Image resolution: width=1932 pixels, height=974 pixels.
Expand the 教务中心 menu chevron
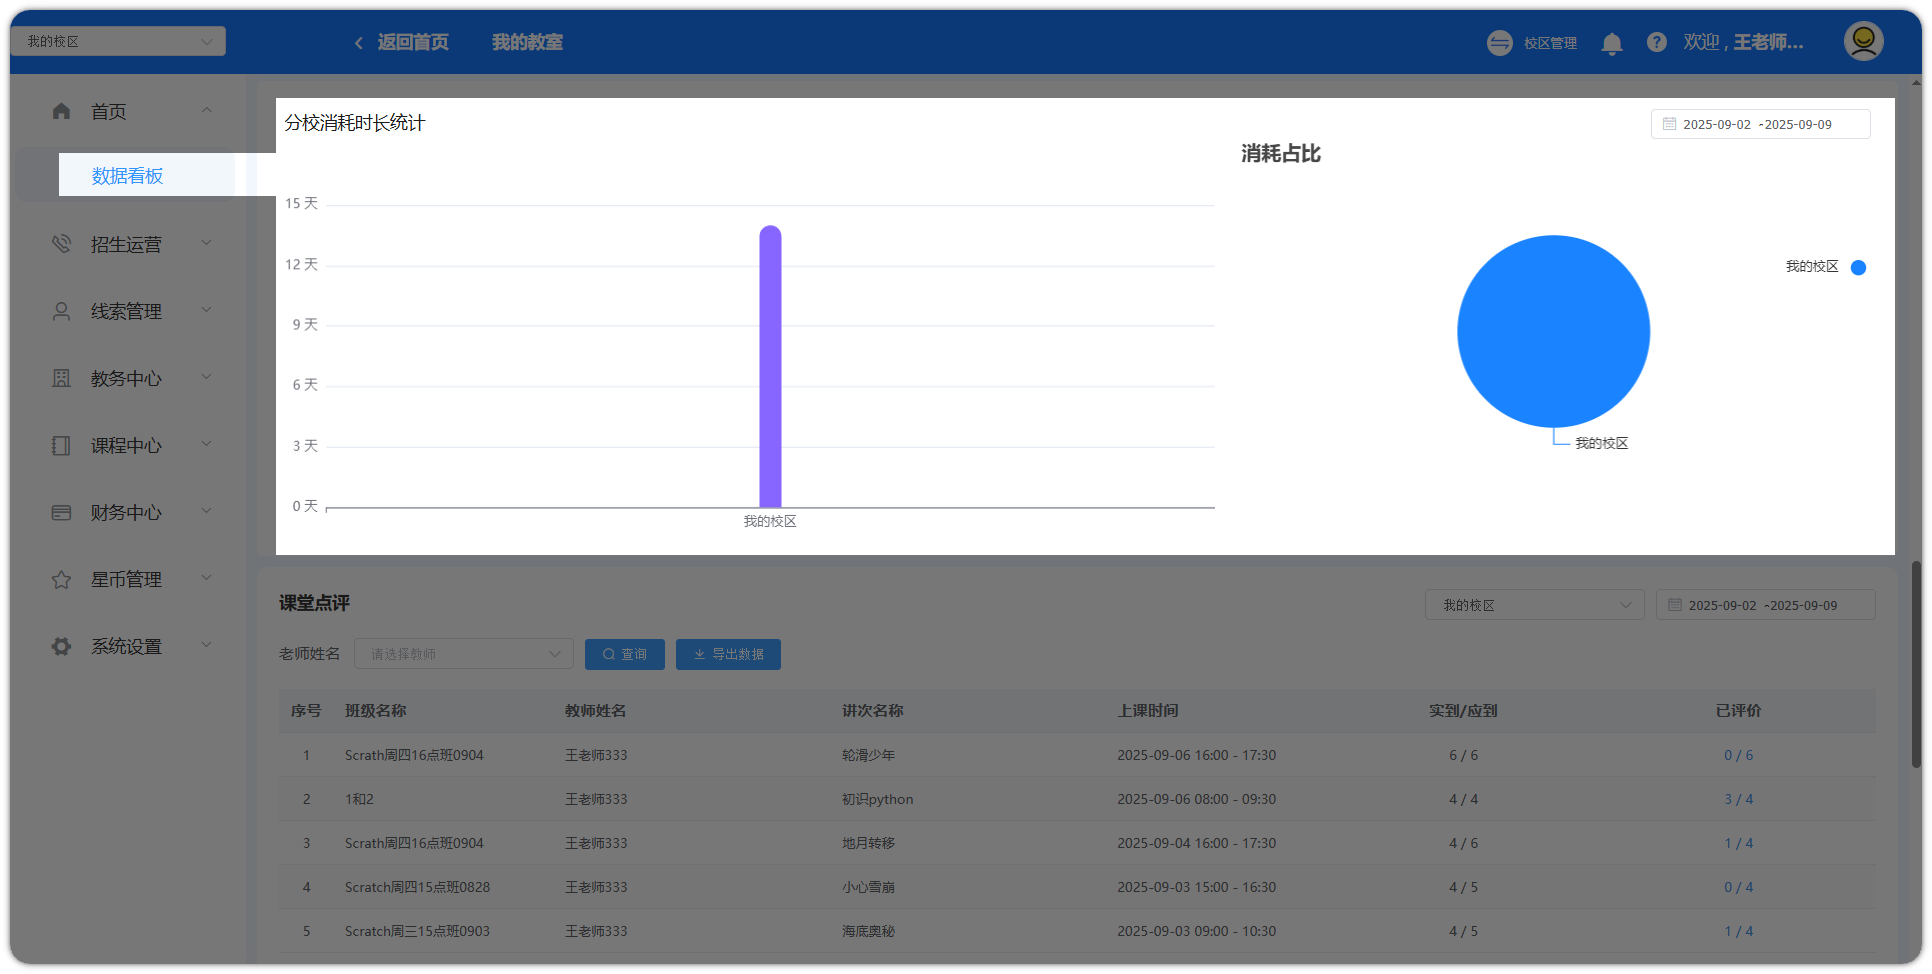[x=207, y=377]
